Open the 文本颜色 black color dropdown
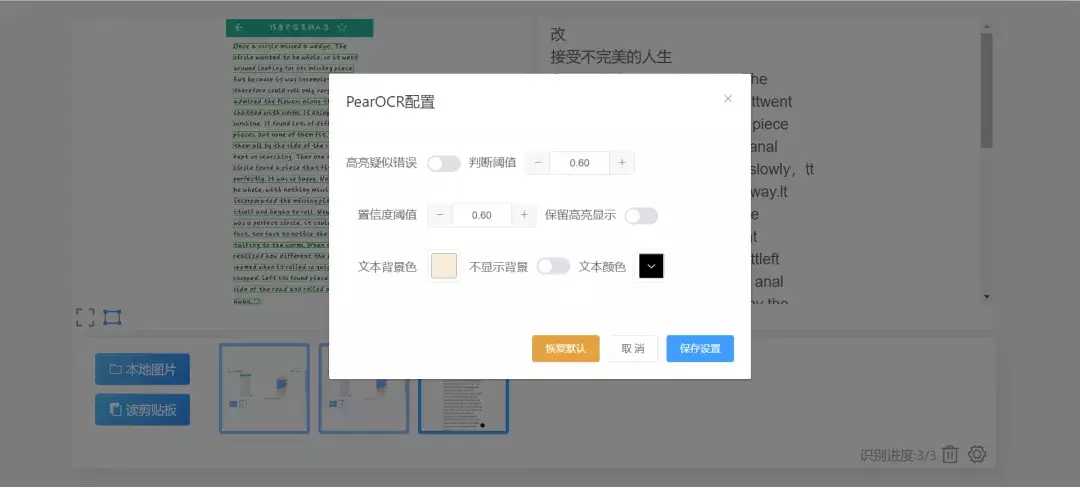The image size is (1080, 487). [651, 266]
